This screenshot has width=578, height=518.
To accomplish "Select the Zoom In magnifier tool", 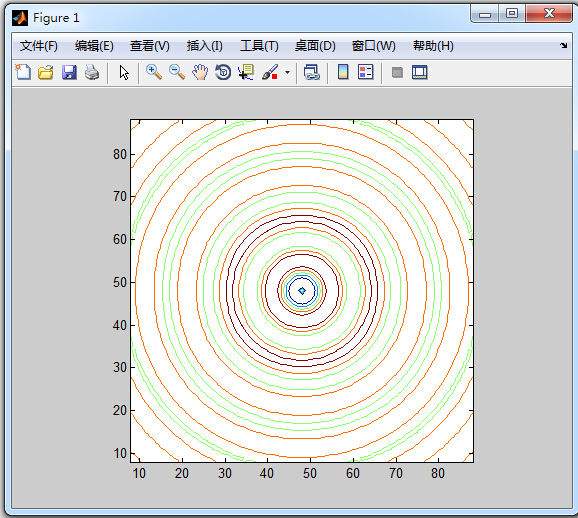I will click(154, 72).
